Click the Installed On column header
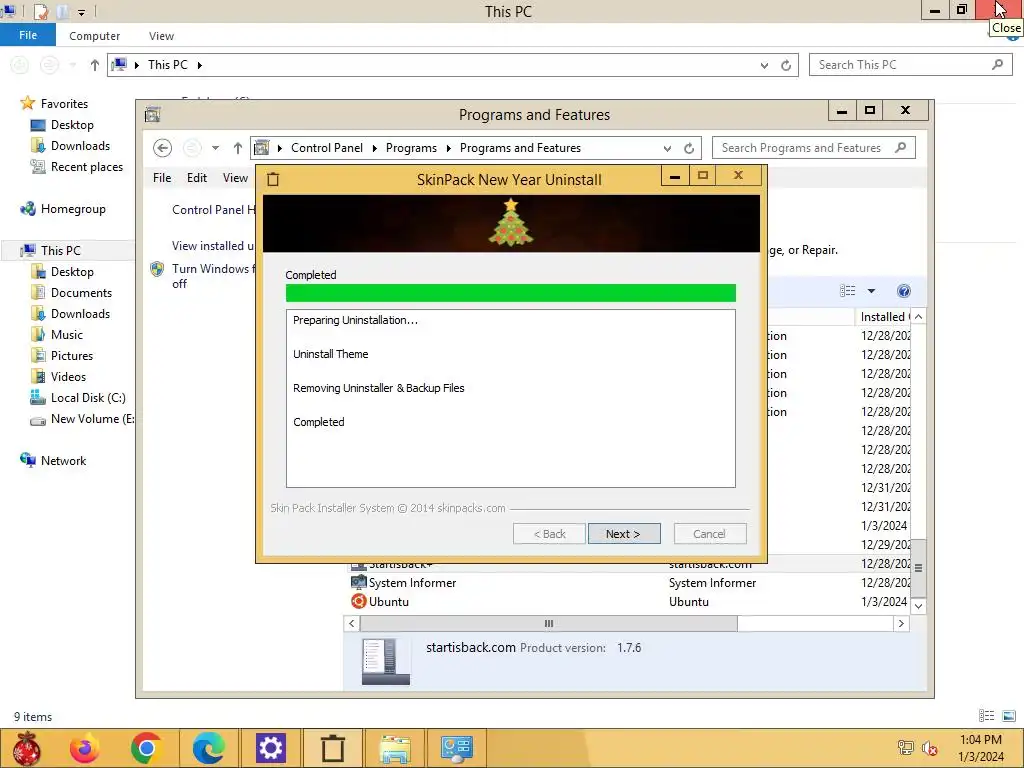1024x768 pixels. pos(882,317)
